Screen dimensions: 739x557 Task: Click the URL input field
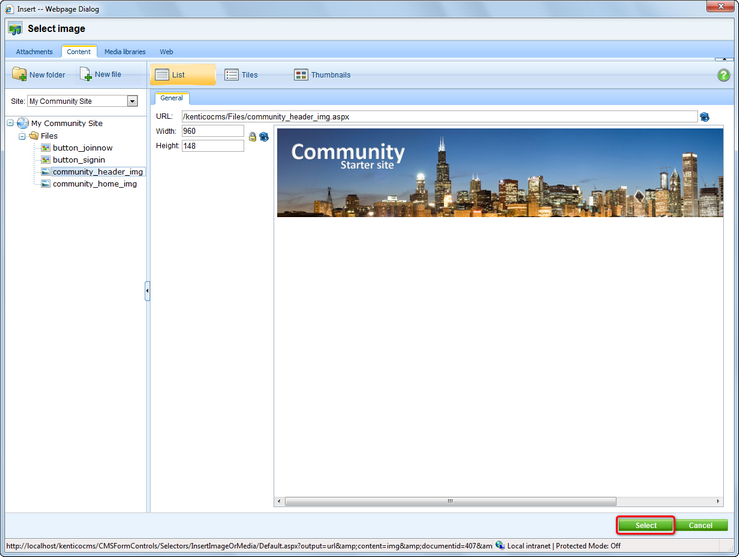(x=439, y=117)
